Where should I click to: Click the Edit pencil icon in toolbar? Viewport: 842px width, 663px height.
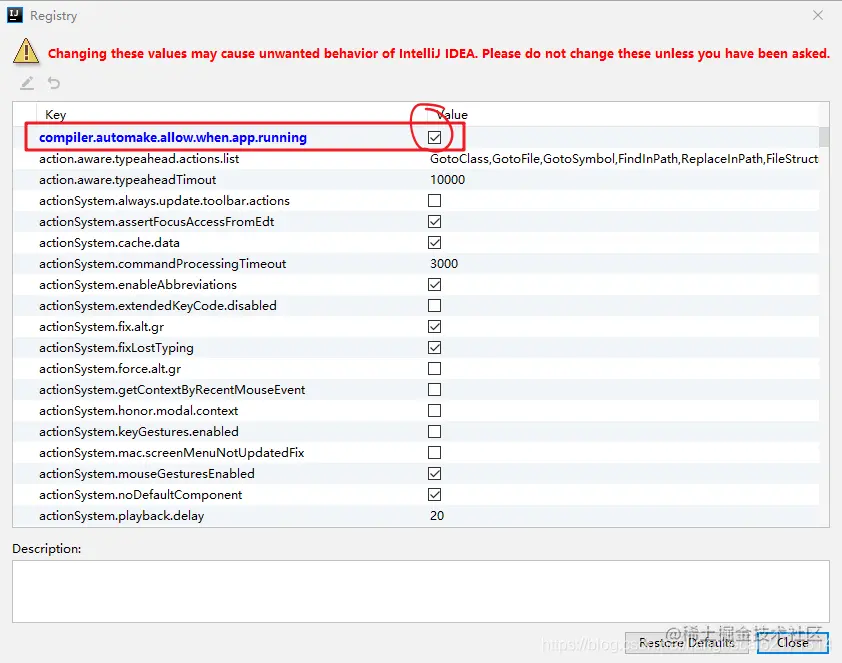click(x=27, y=83)
